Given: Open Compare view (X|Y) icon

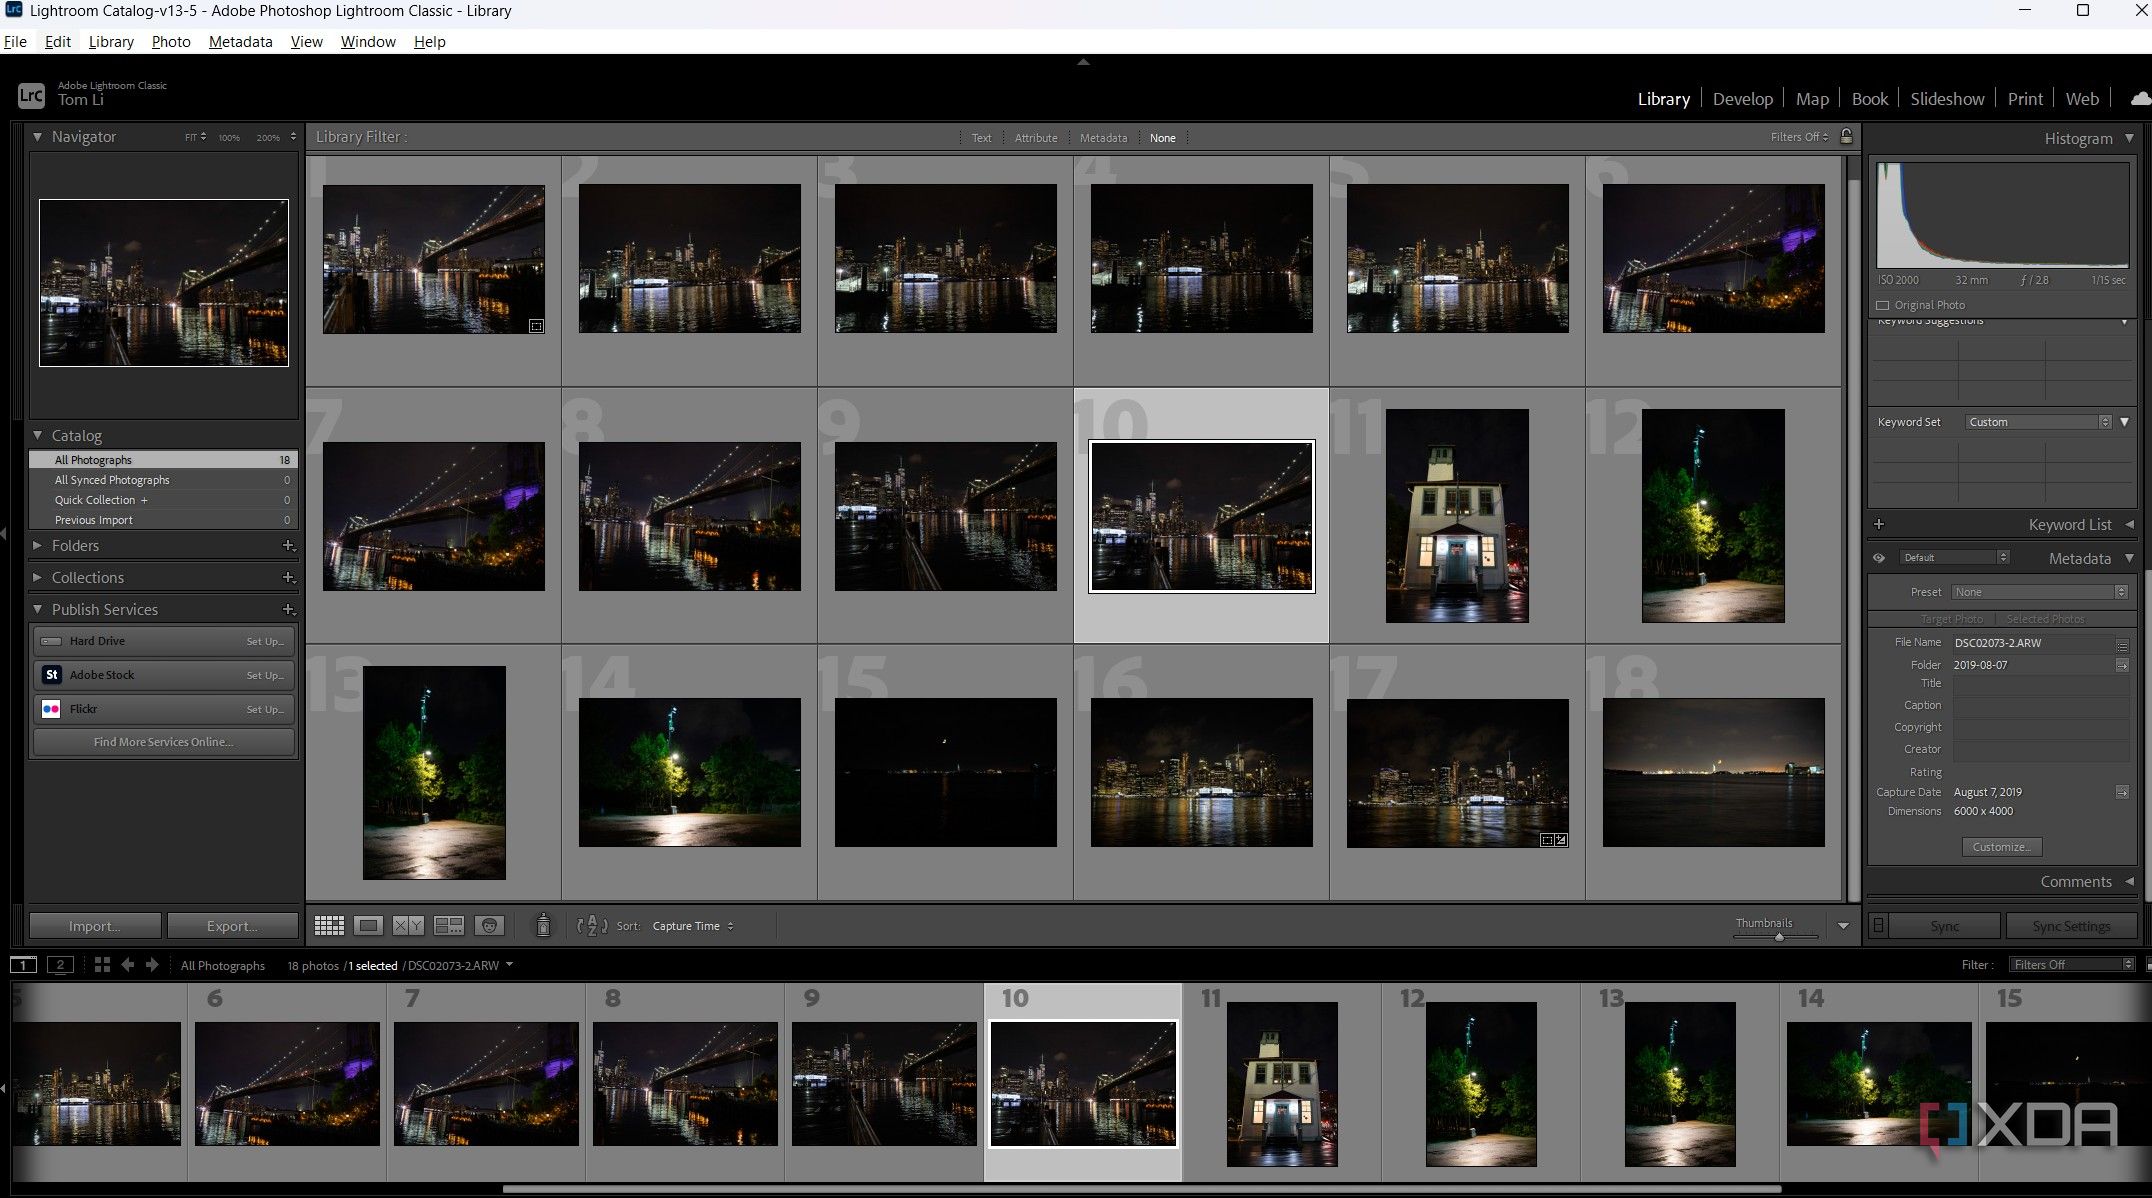Looking at the screenshot, I should (408, 926).
